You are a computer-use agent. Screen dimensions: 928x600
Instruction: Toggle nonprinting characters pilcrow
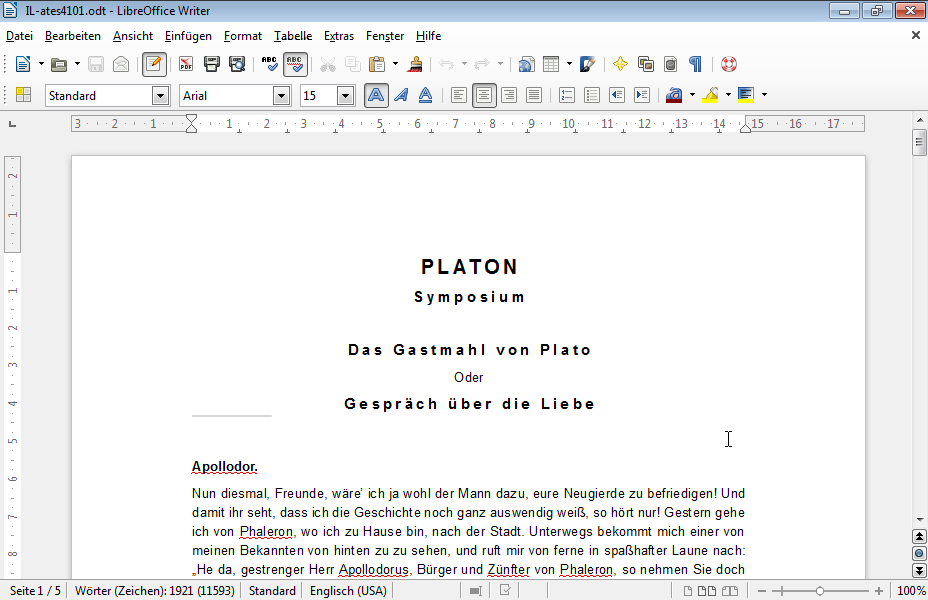[696, 64]
